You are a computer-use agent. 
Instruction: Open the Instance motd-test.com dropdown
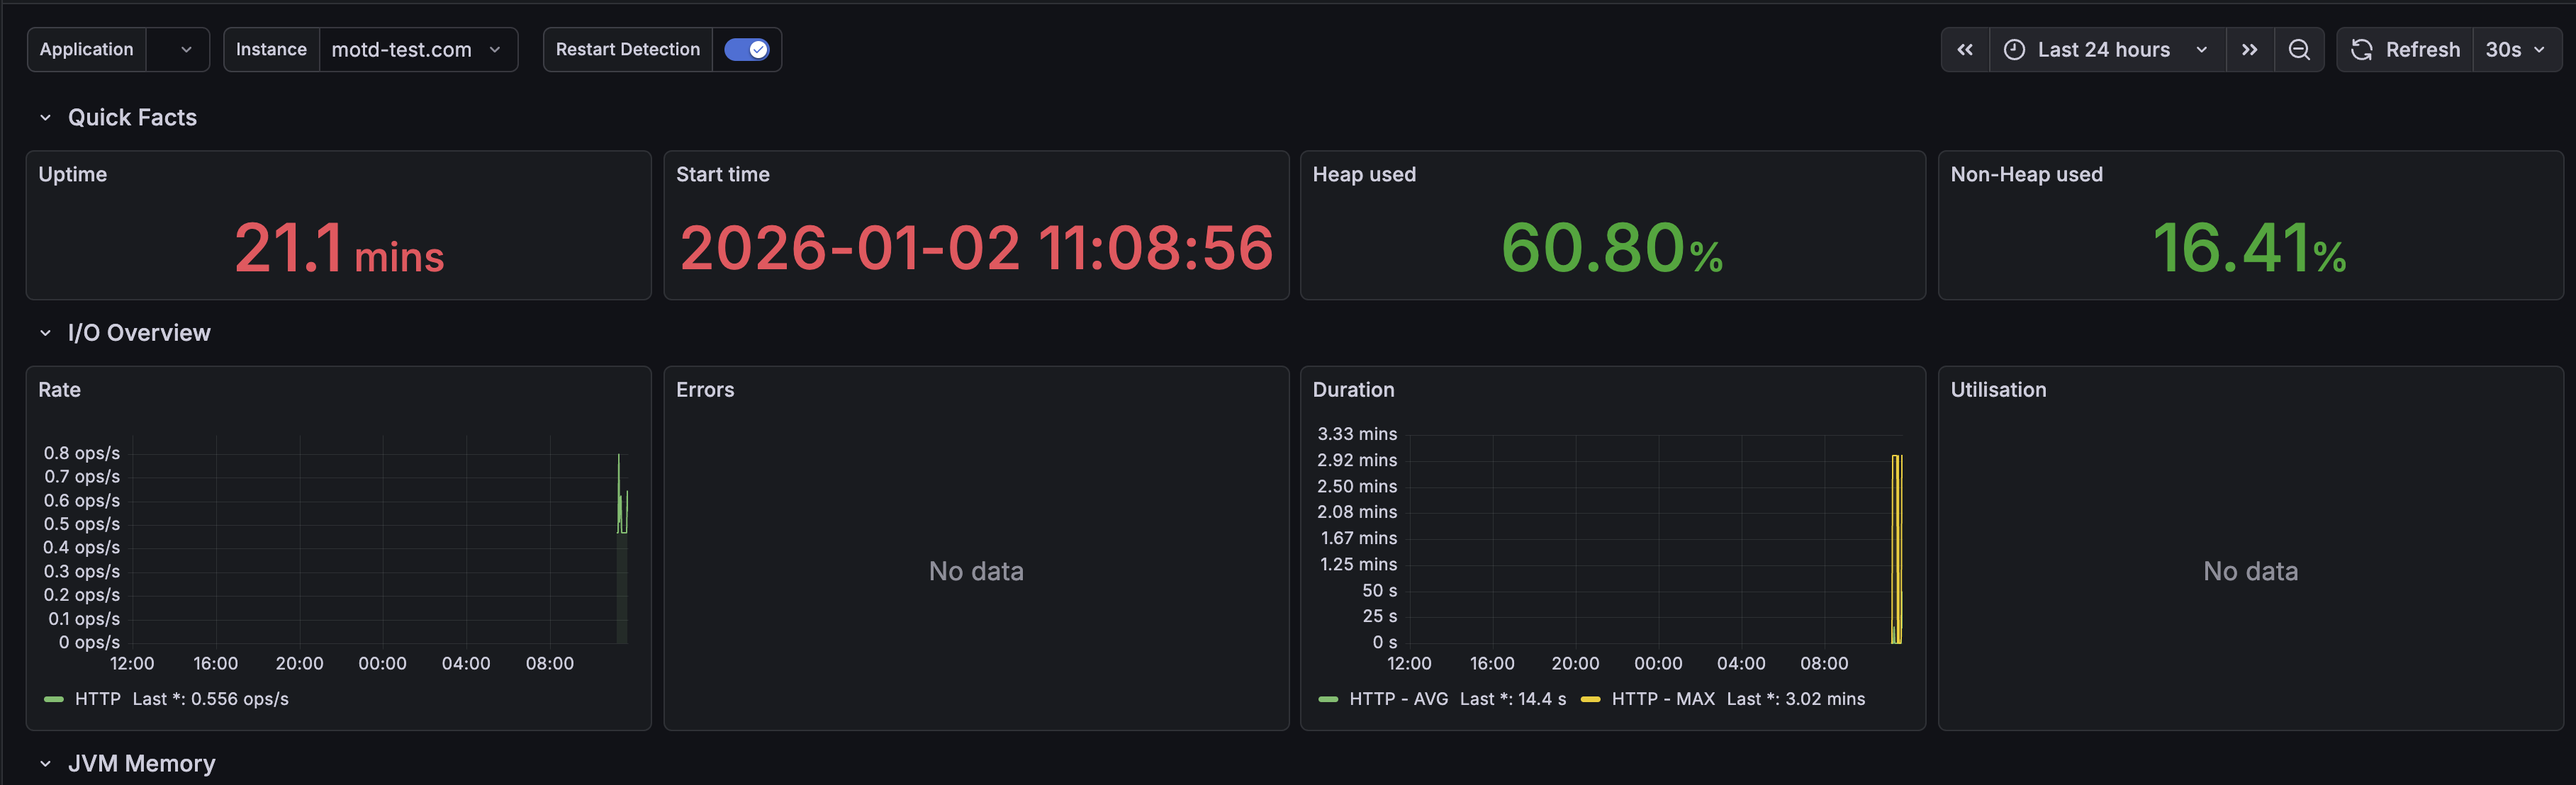pyautogui.click(x=417, y=50)
